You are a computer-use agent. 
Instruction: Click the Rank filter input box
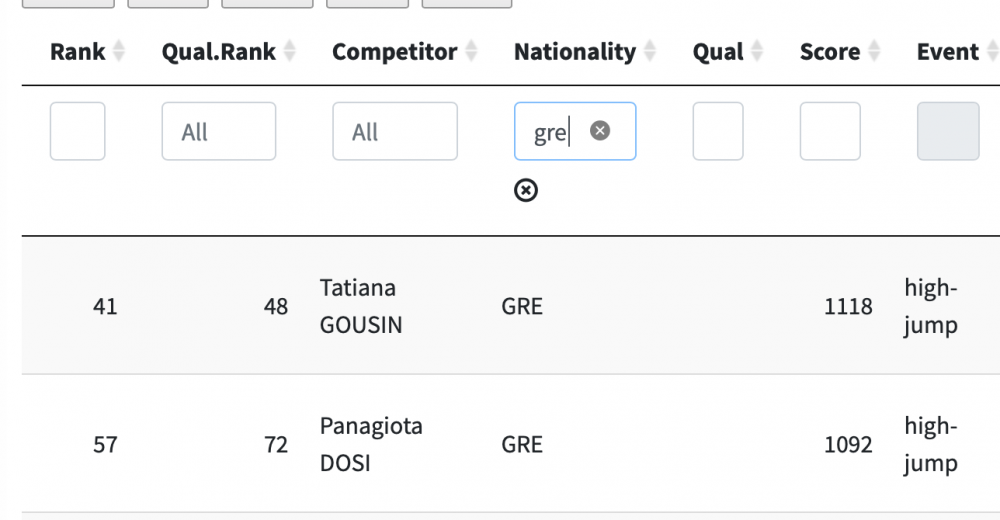77,131
